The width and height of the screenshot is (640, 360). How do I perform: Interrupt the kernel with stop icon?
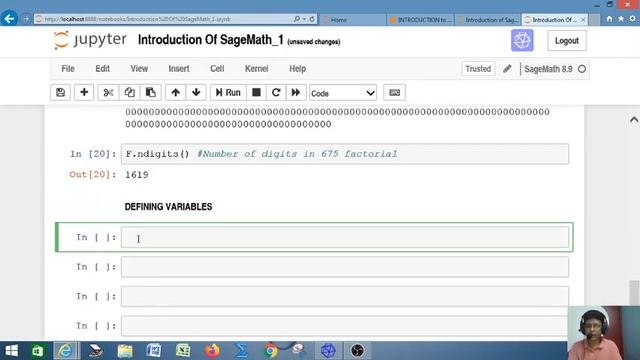256,93
